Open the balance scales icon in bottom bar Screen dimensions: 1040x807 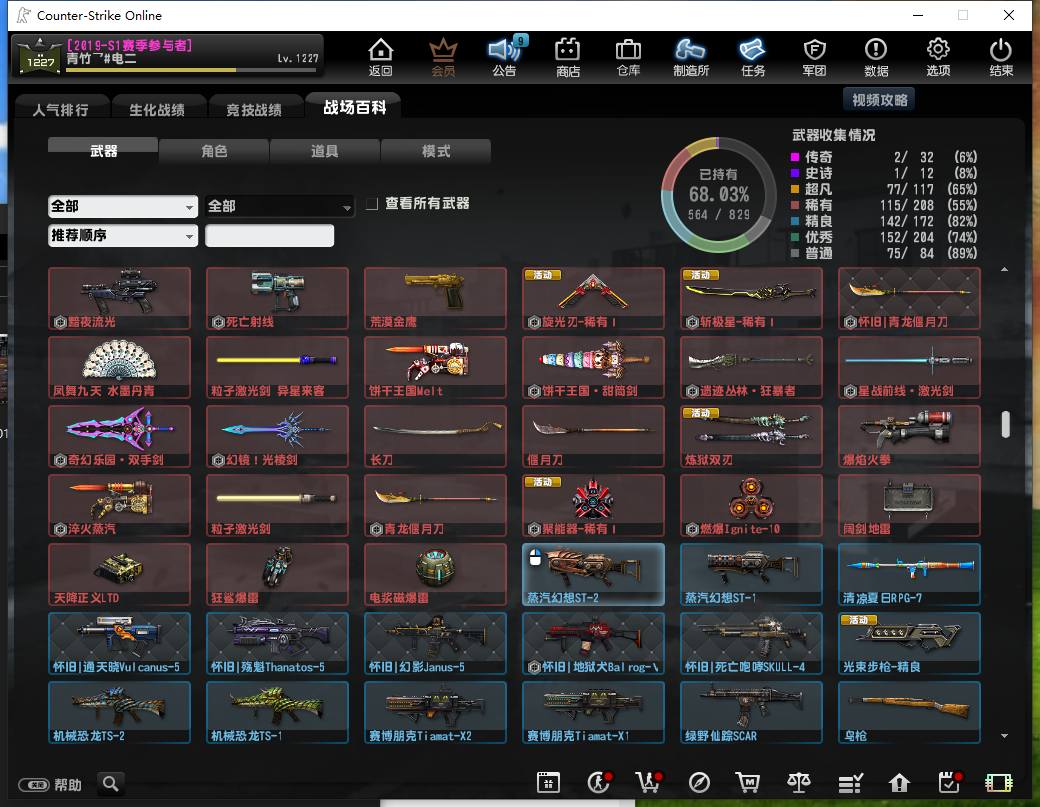(x=799, y=783)
